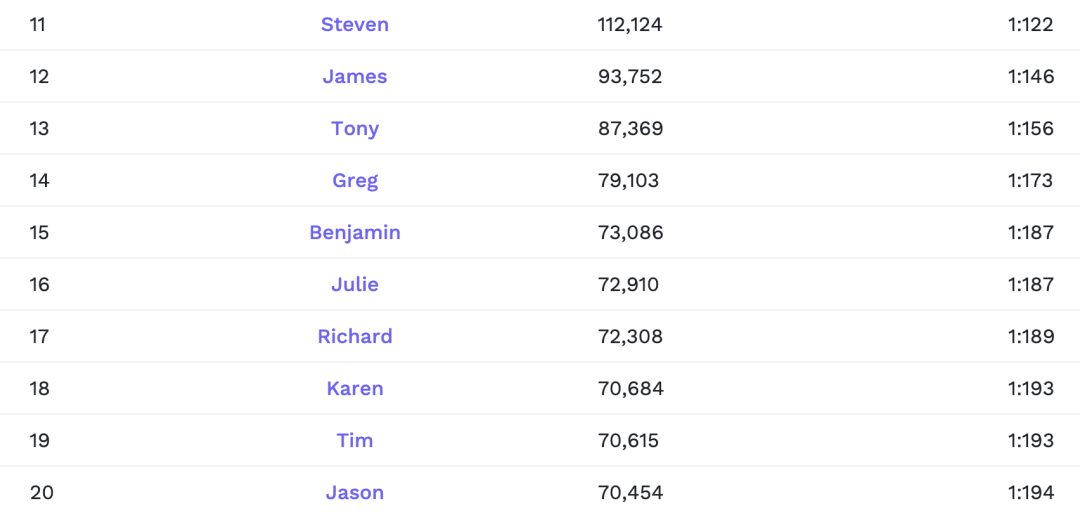Click the 1:189 ratio cell
The image size is (1080, 515).
(1030, 337)
